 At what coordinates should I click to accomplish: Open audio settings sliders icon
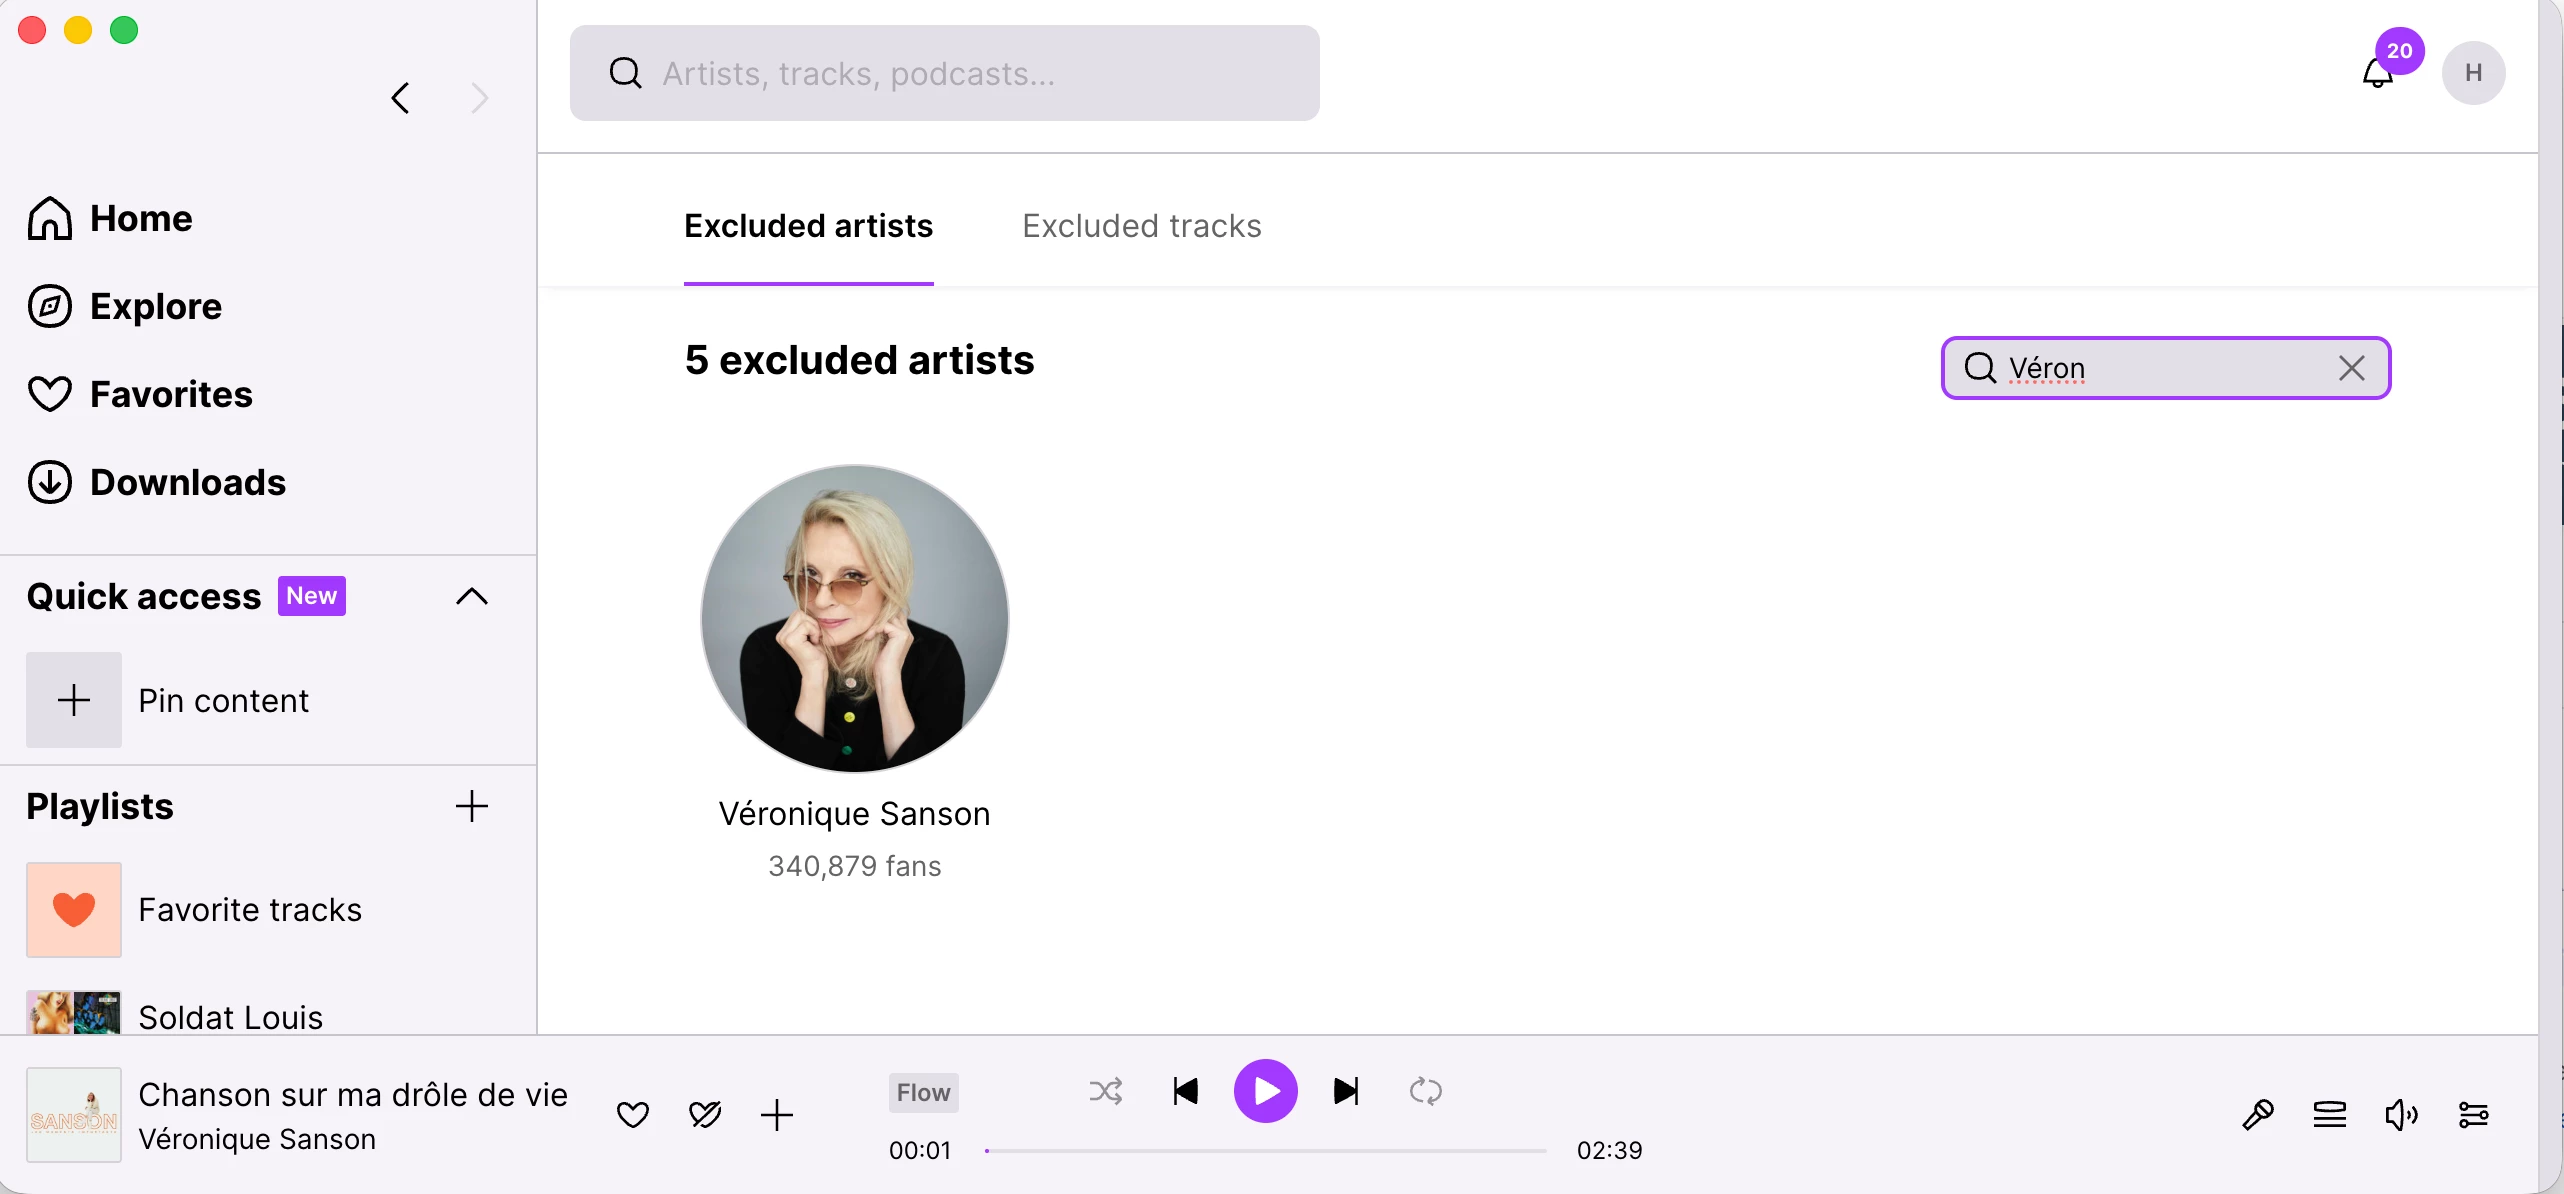click(x=2473, y=1114)
